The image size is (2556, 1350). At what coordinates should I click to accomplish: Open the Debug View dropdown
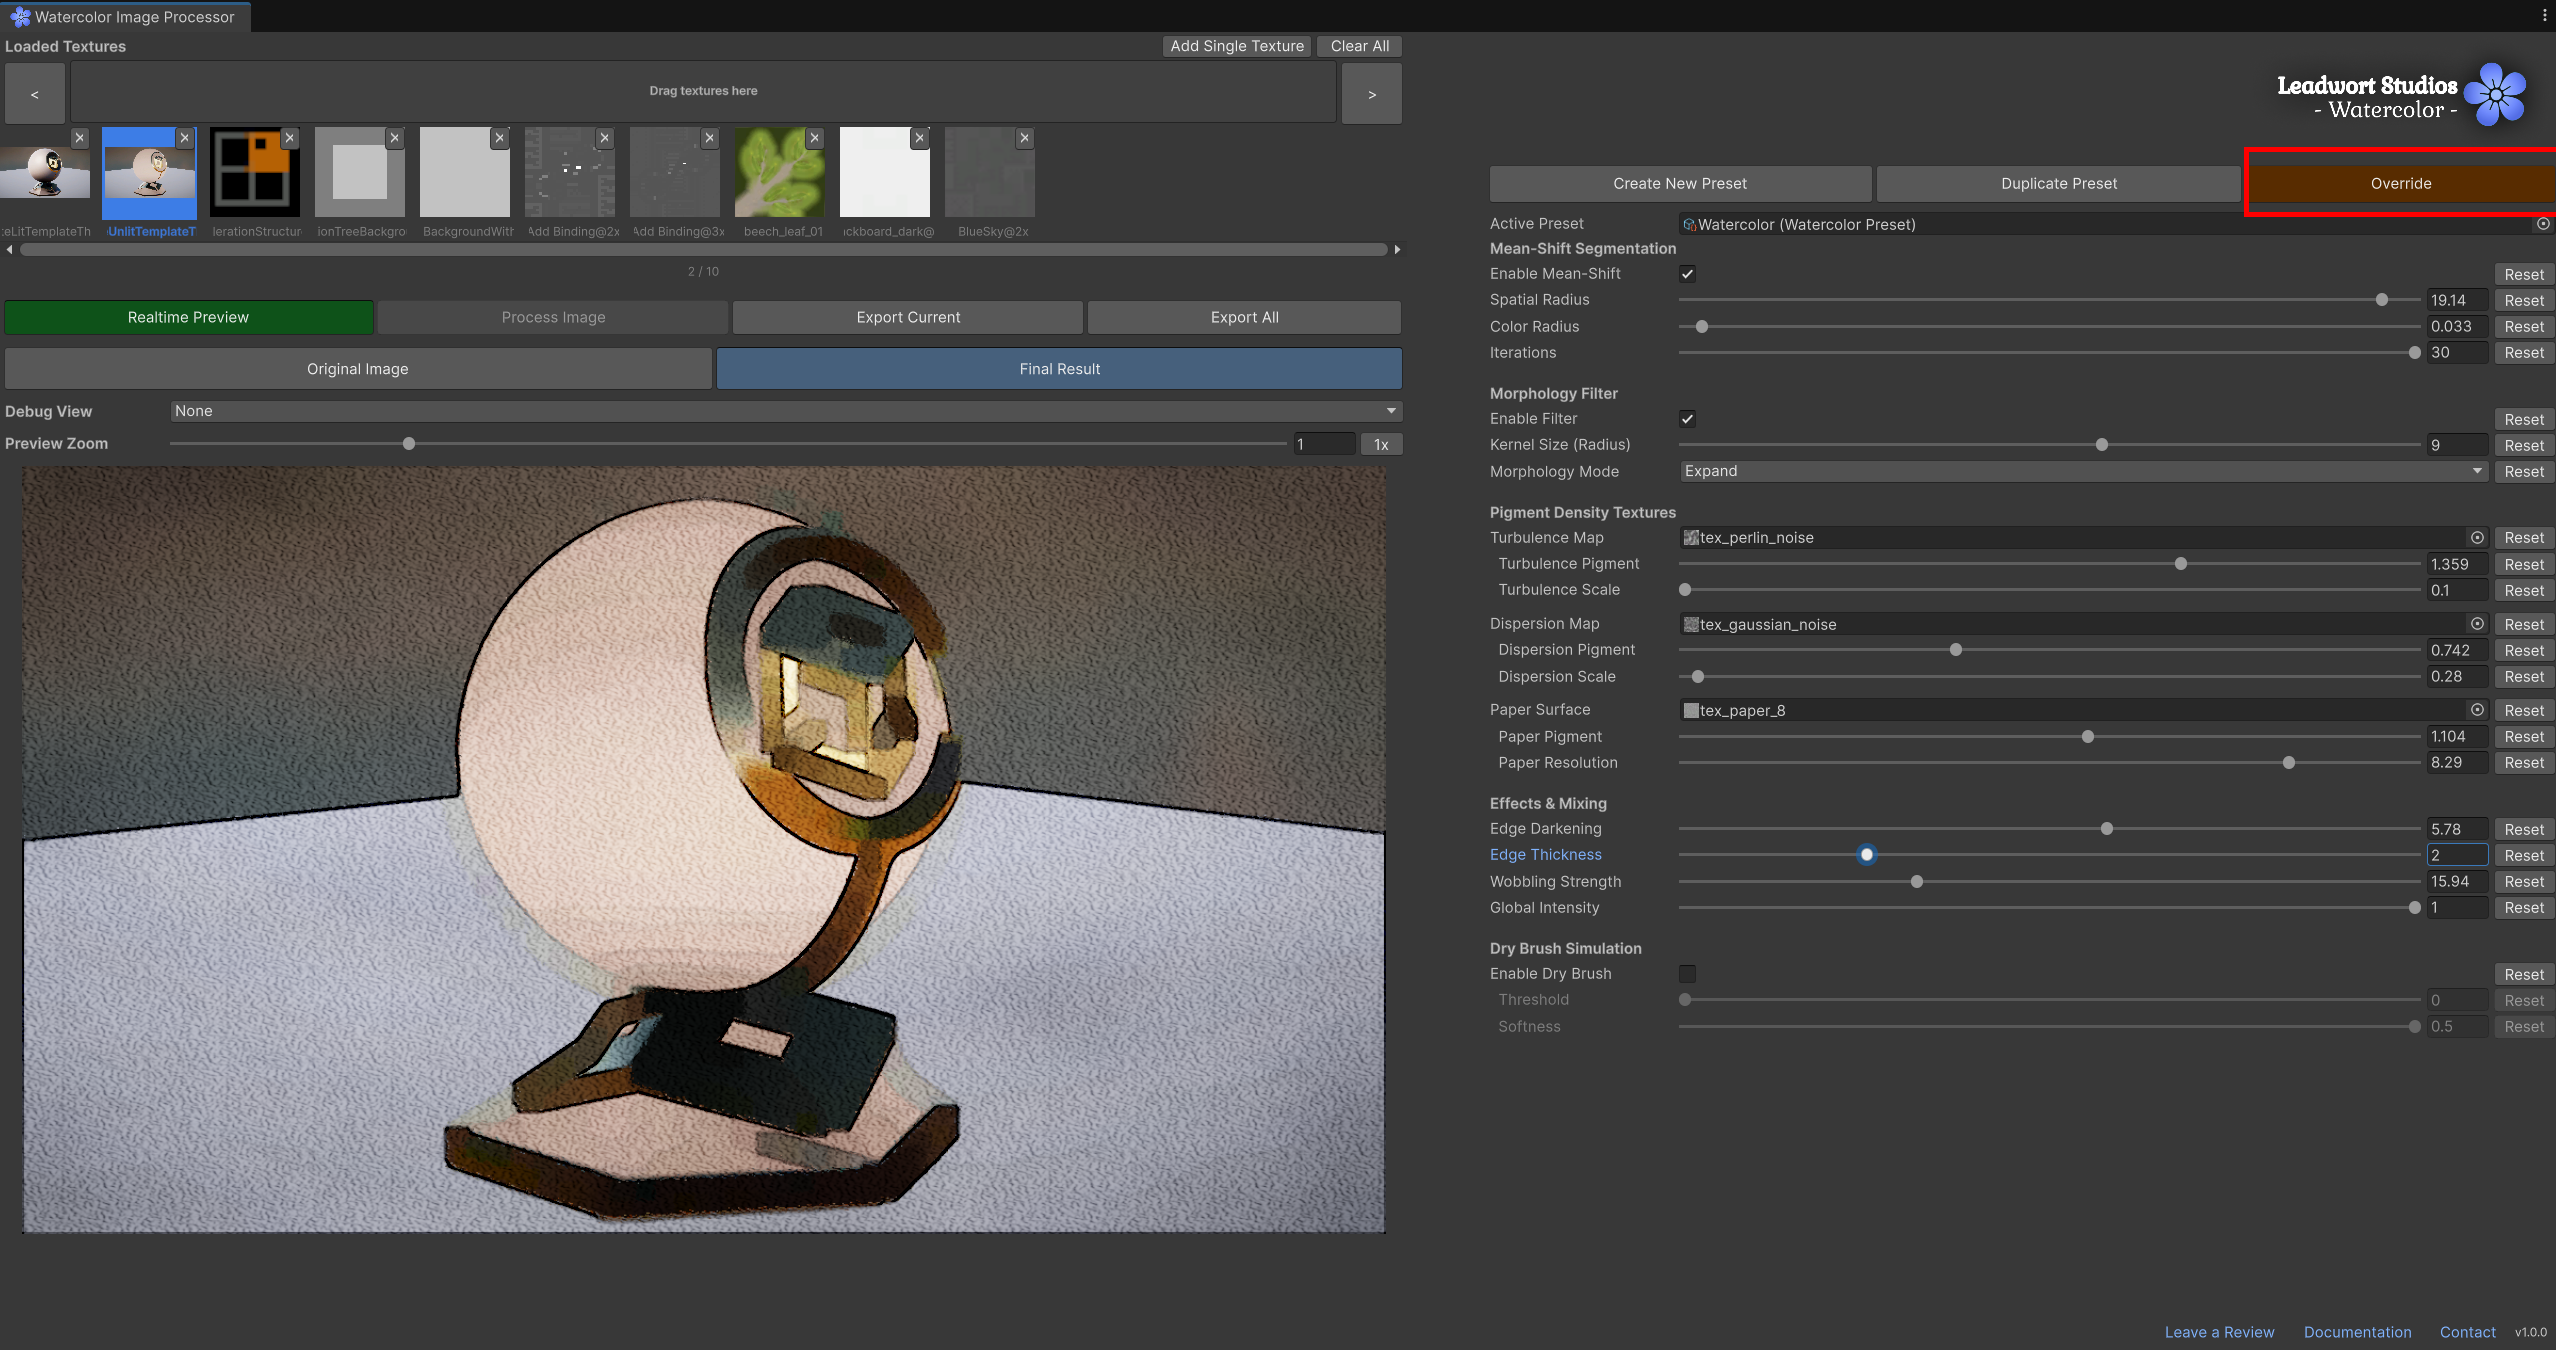(786, 411)
